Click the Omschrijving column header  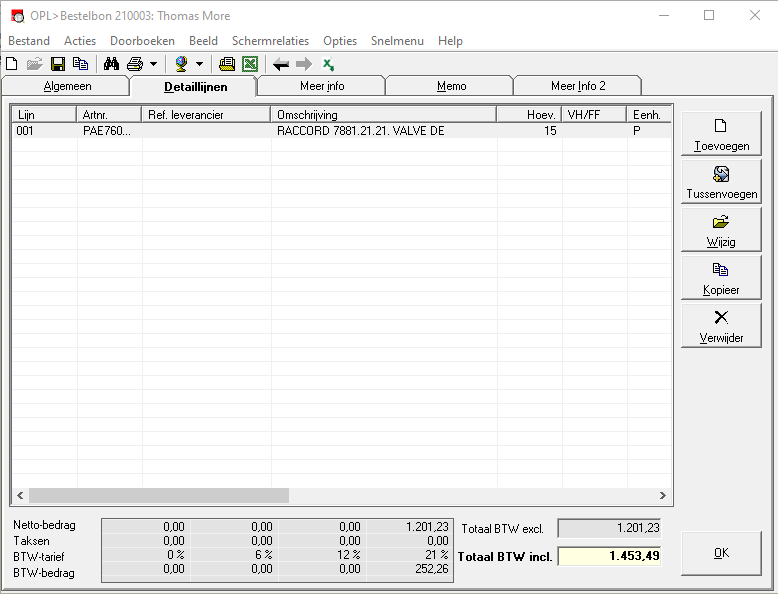pos(384,115)
